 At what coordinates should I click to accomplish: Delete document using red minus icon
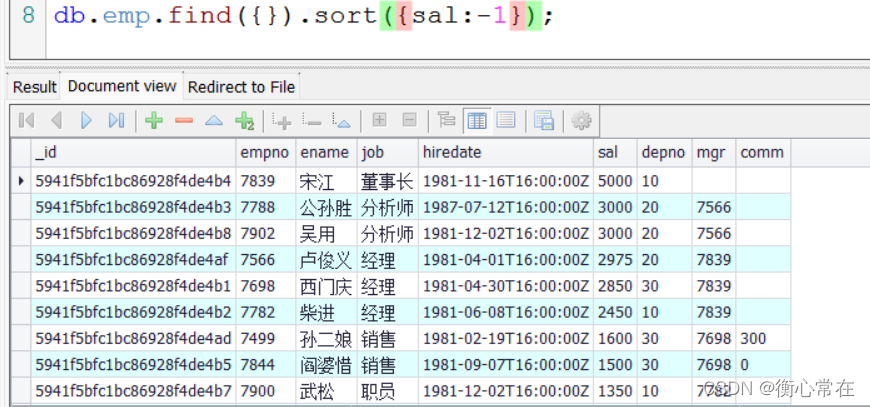click(184, 120)
